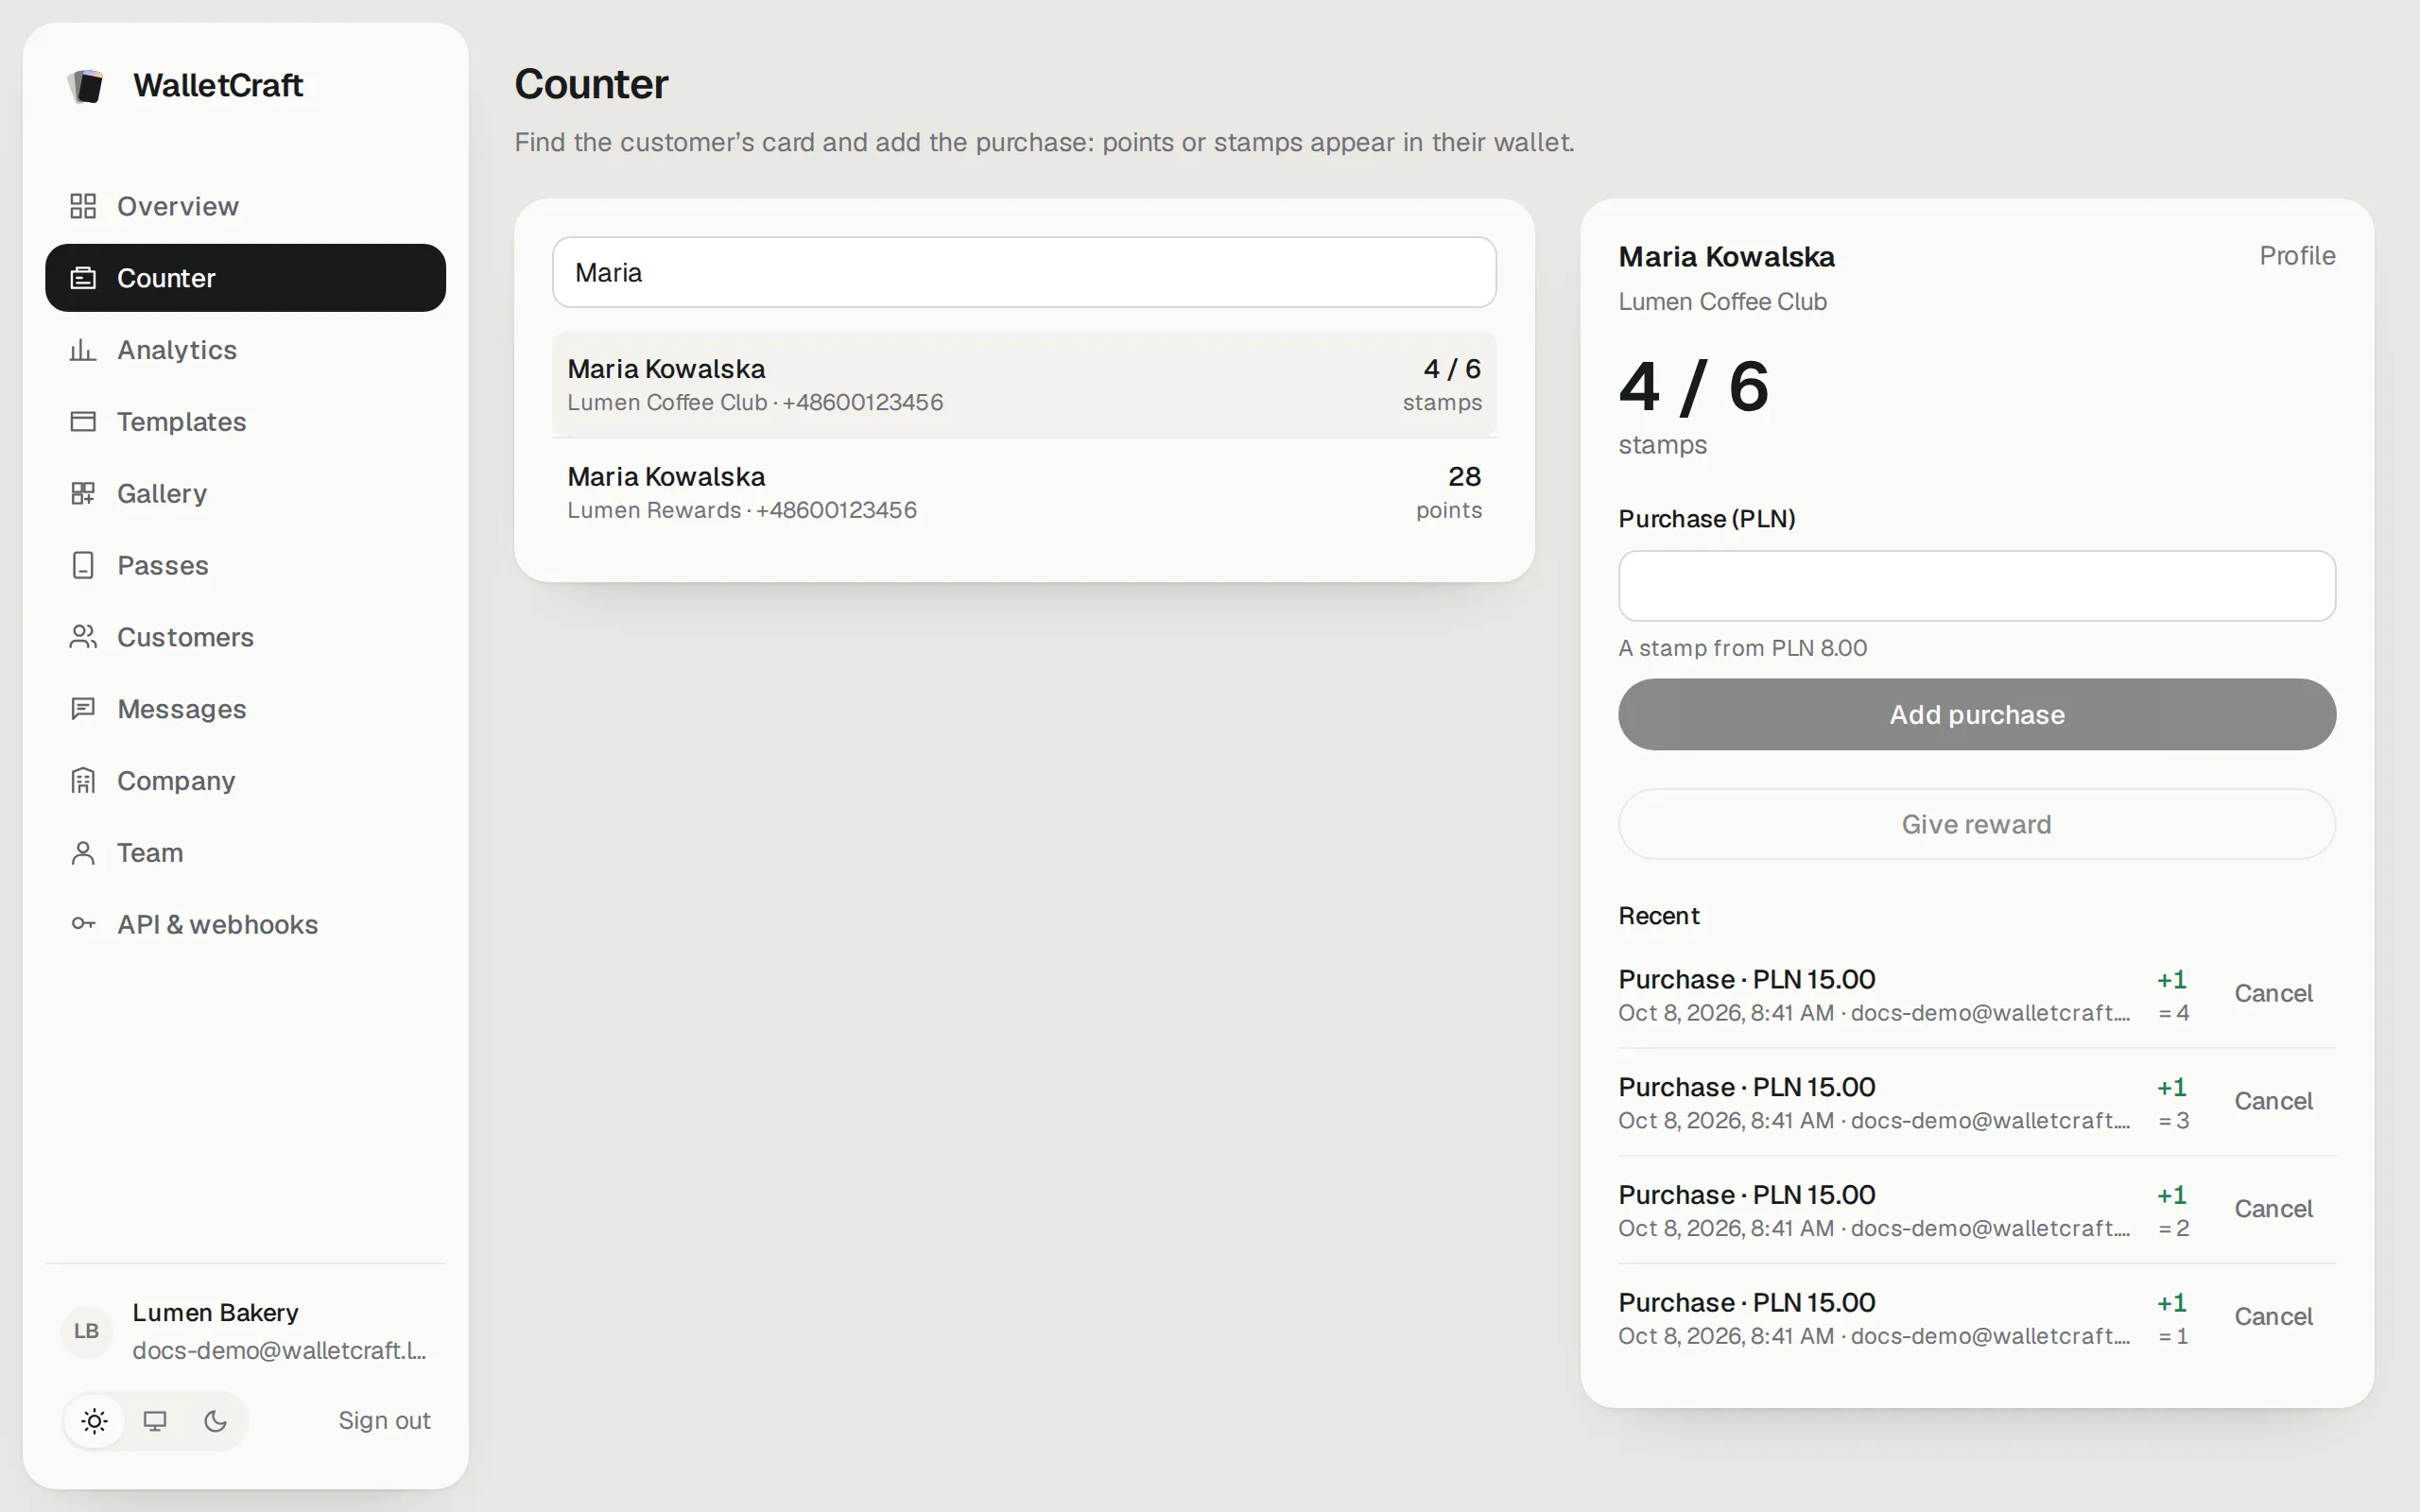The image size is (2420, 1512).
Task: Click the Team person icon
Action: [83, 853]
